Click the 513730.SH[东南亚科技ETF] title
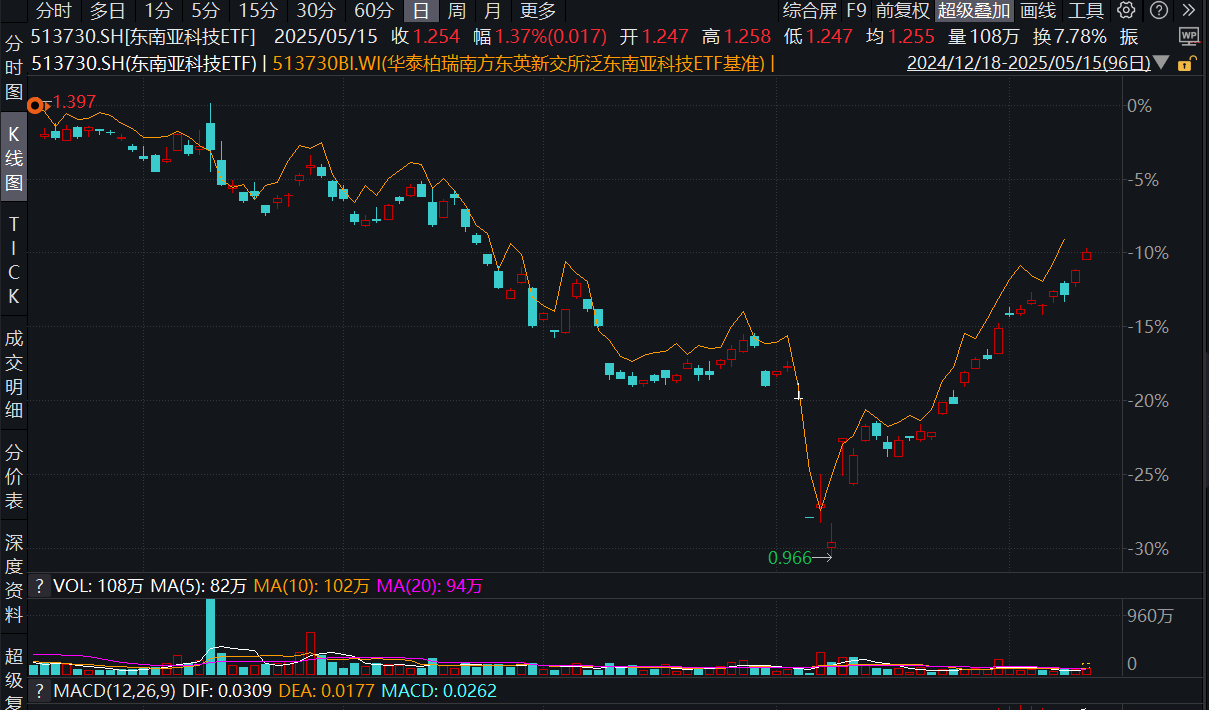This screenshot has width=1209, height=710. coord(144,37)
